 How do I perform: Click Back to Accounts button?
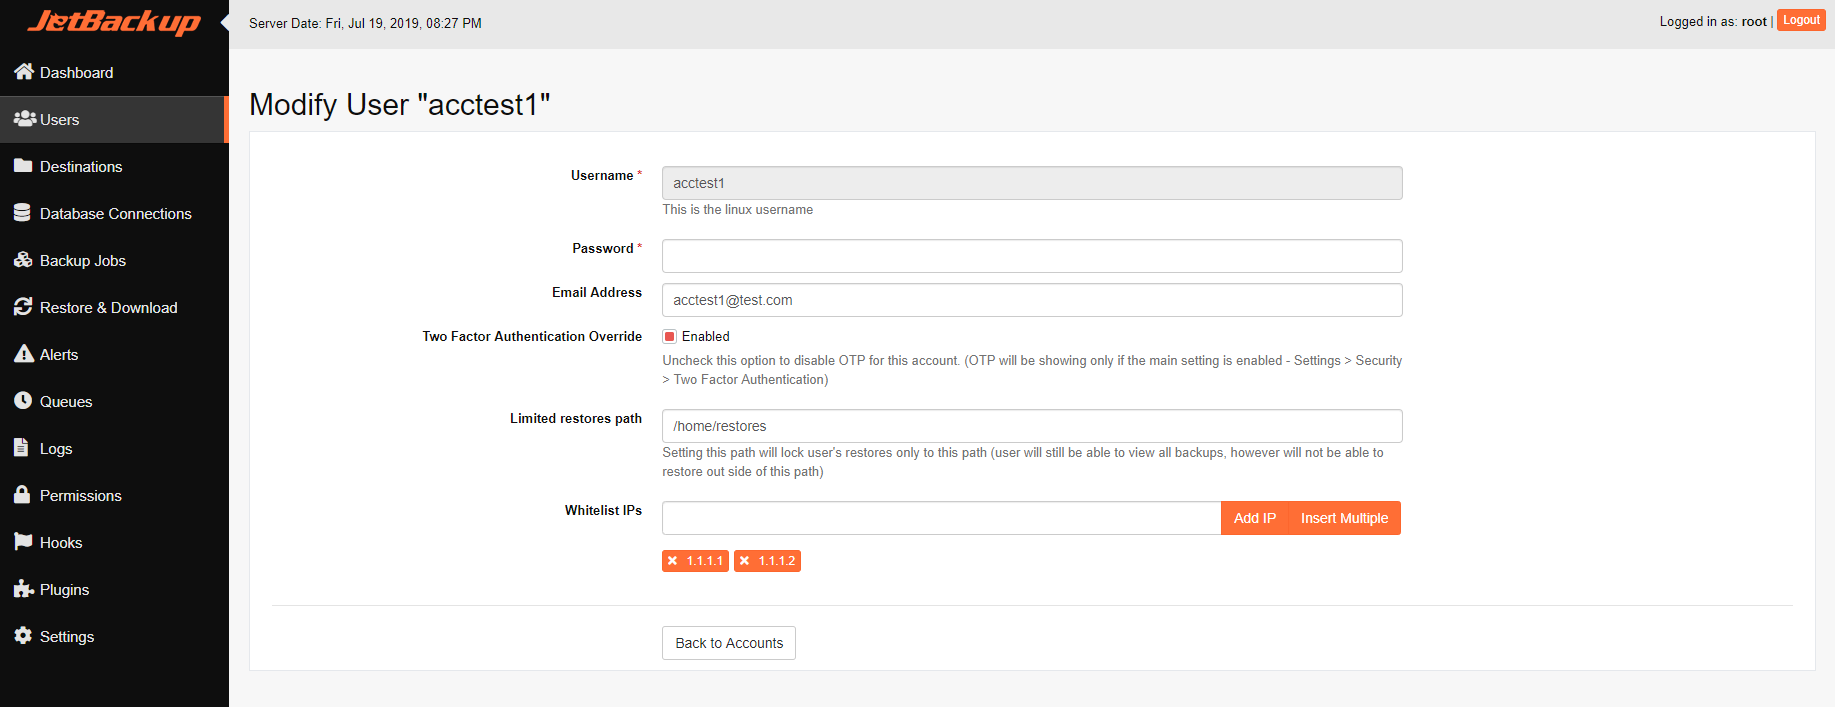point(729,643)
